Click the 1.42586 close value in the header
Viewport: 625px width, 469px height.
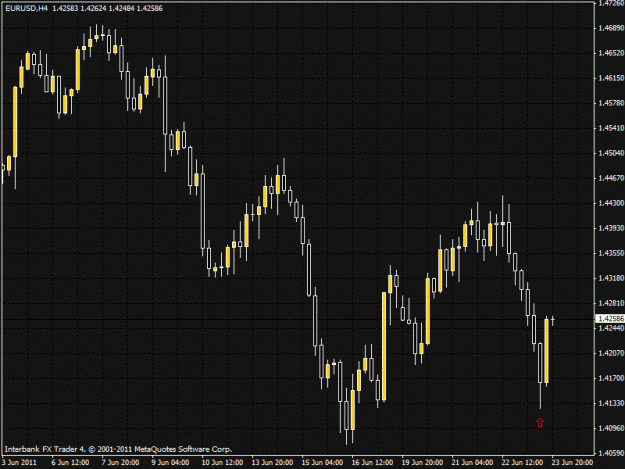[x=149, y=8]
